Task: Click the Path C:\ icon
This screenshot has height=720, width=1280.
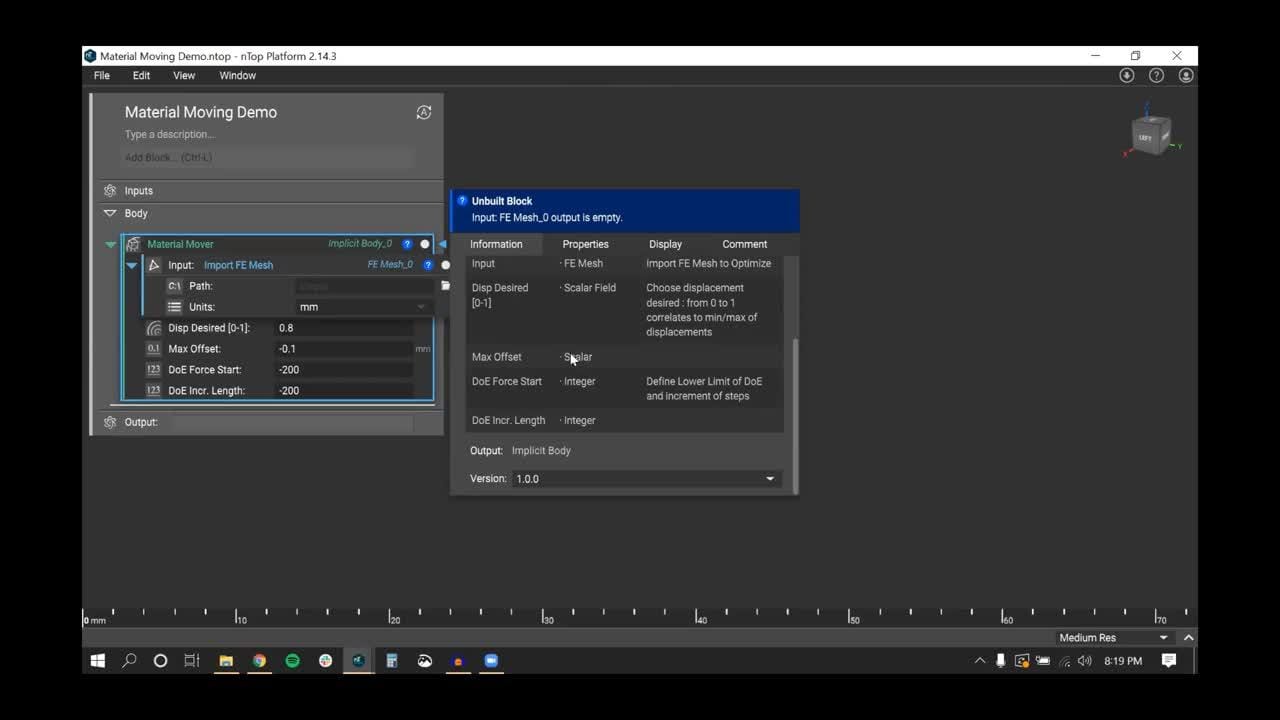Action: pyautogui.click(x=175, y=286)
